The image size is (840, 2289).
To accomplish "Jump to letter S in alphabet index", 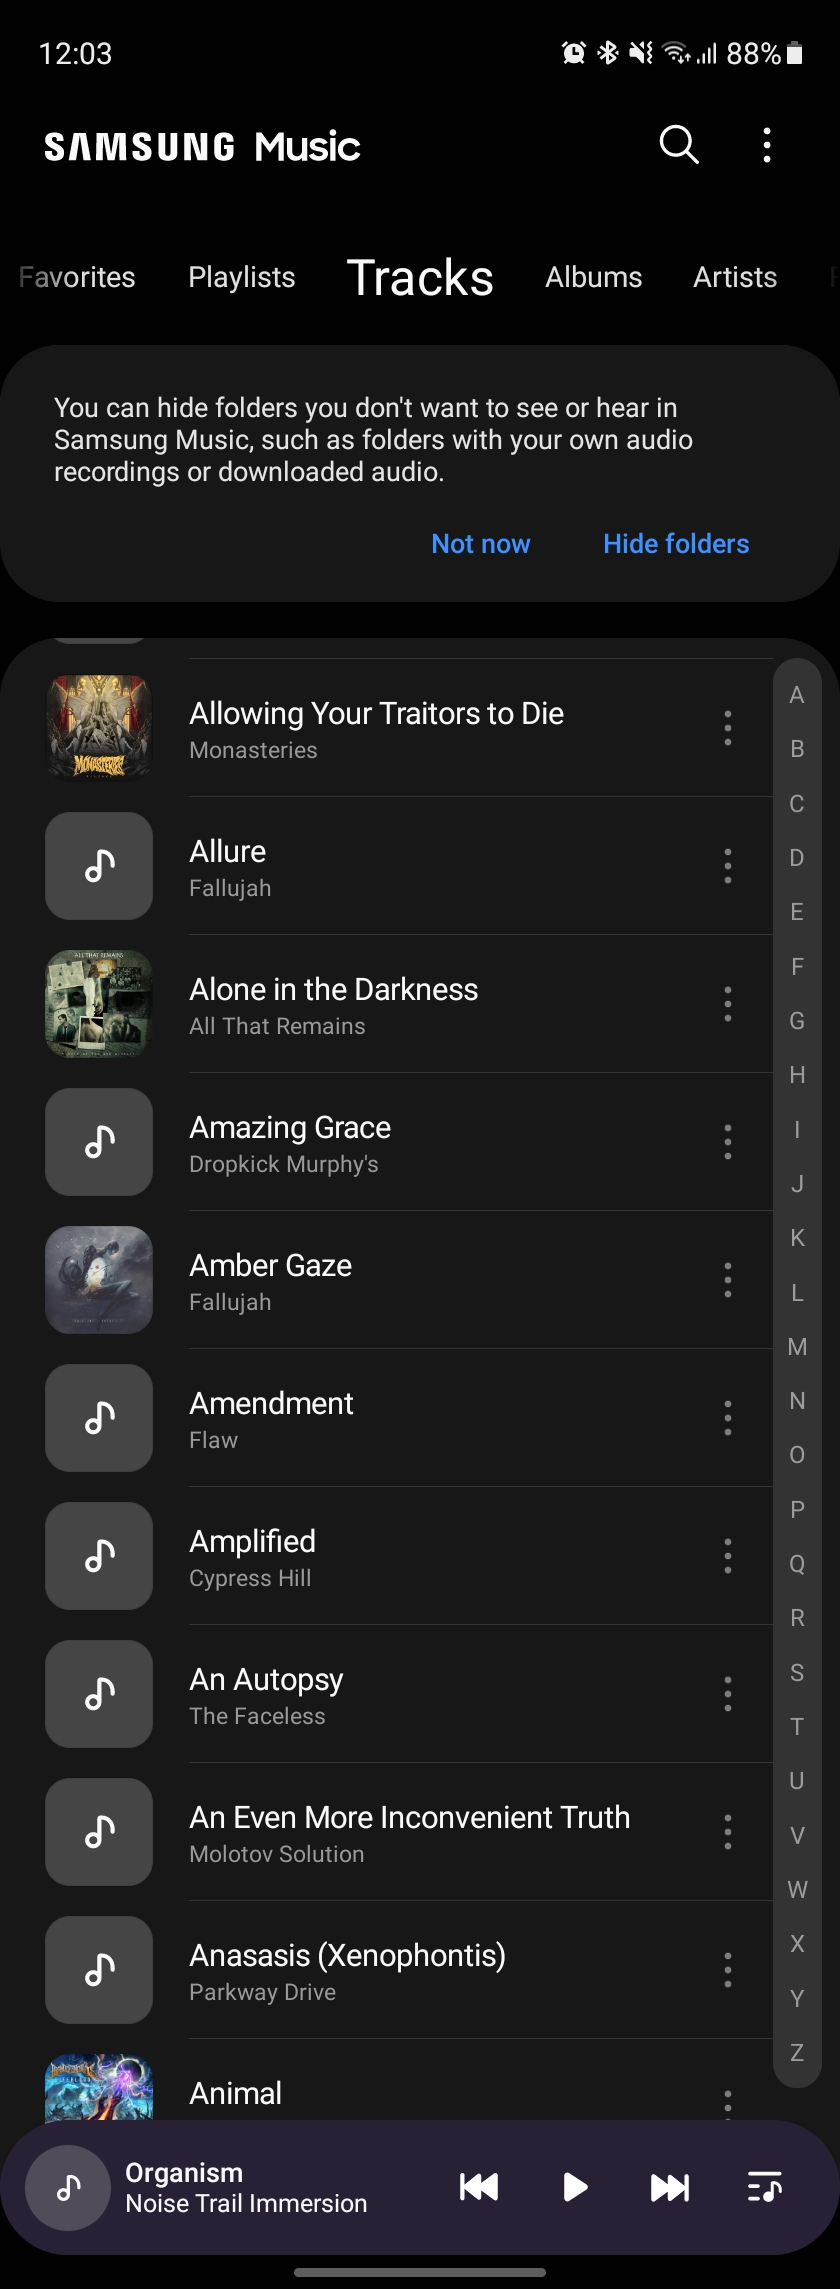I will coord(797,1672).
